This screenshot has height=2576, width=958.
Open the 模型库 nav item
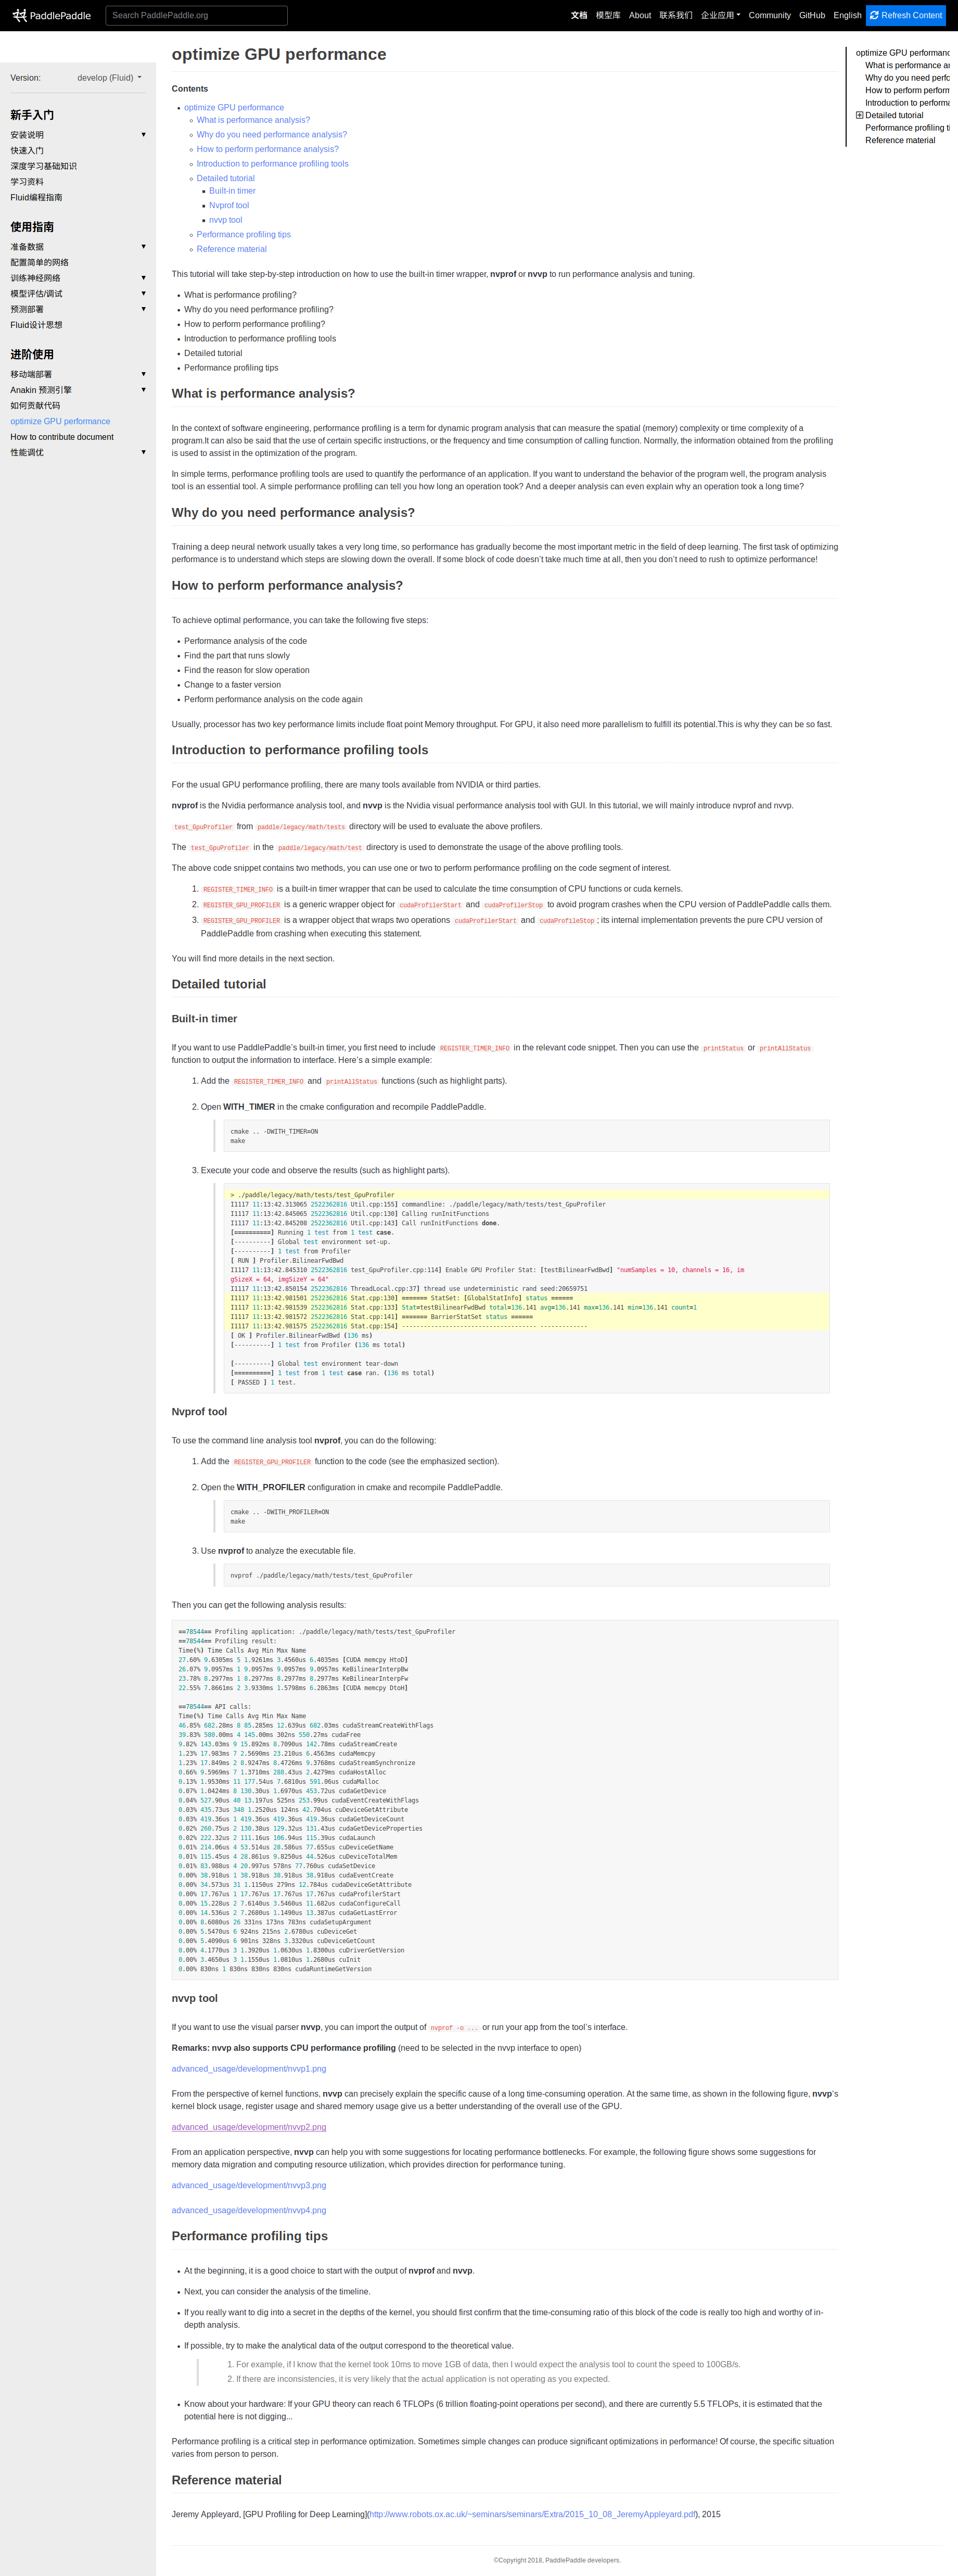pyautogui.click(x=608, y=15)
